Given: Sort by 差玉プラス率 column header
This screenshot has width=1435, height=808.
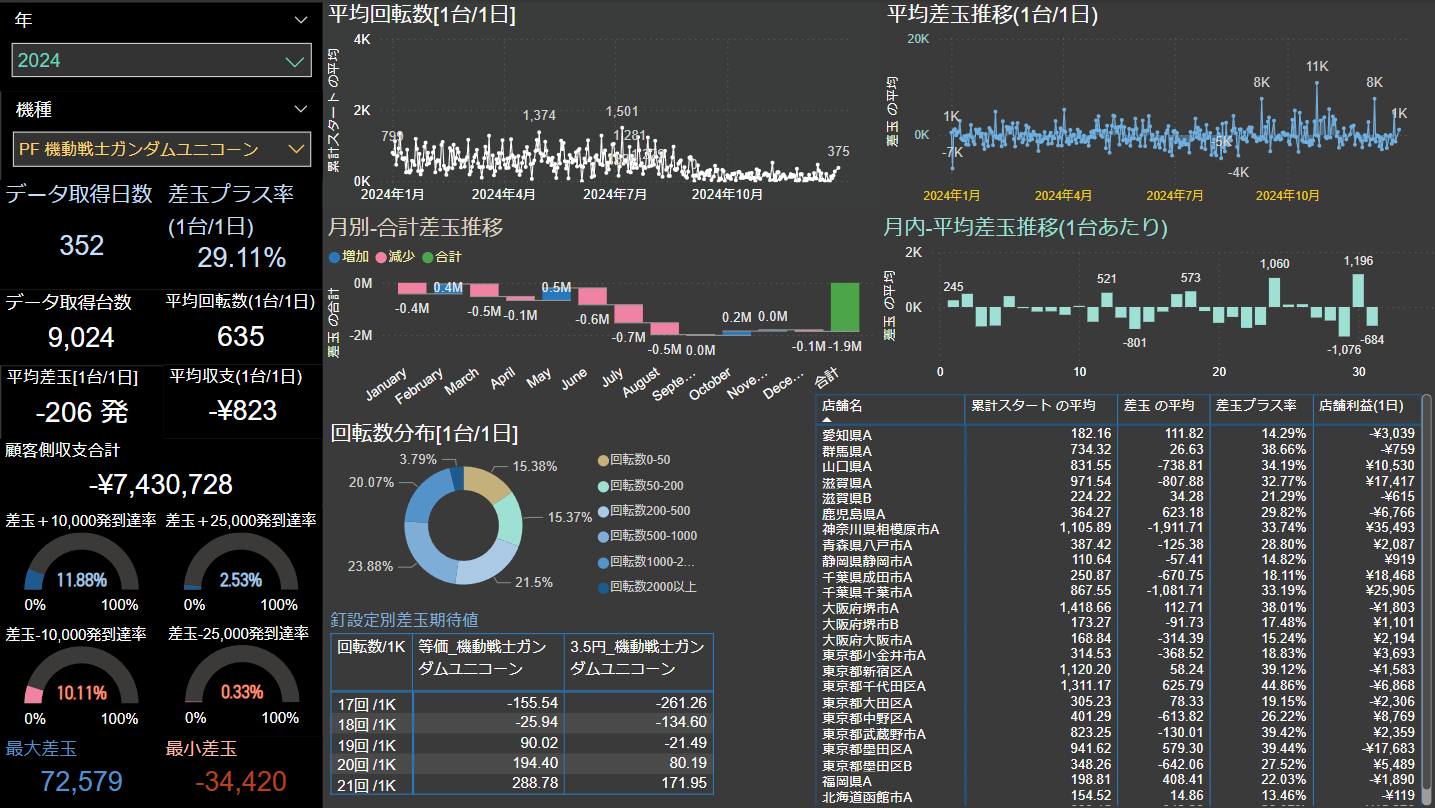Looking at the screenshot, I should pos(1256,405).
